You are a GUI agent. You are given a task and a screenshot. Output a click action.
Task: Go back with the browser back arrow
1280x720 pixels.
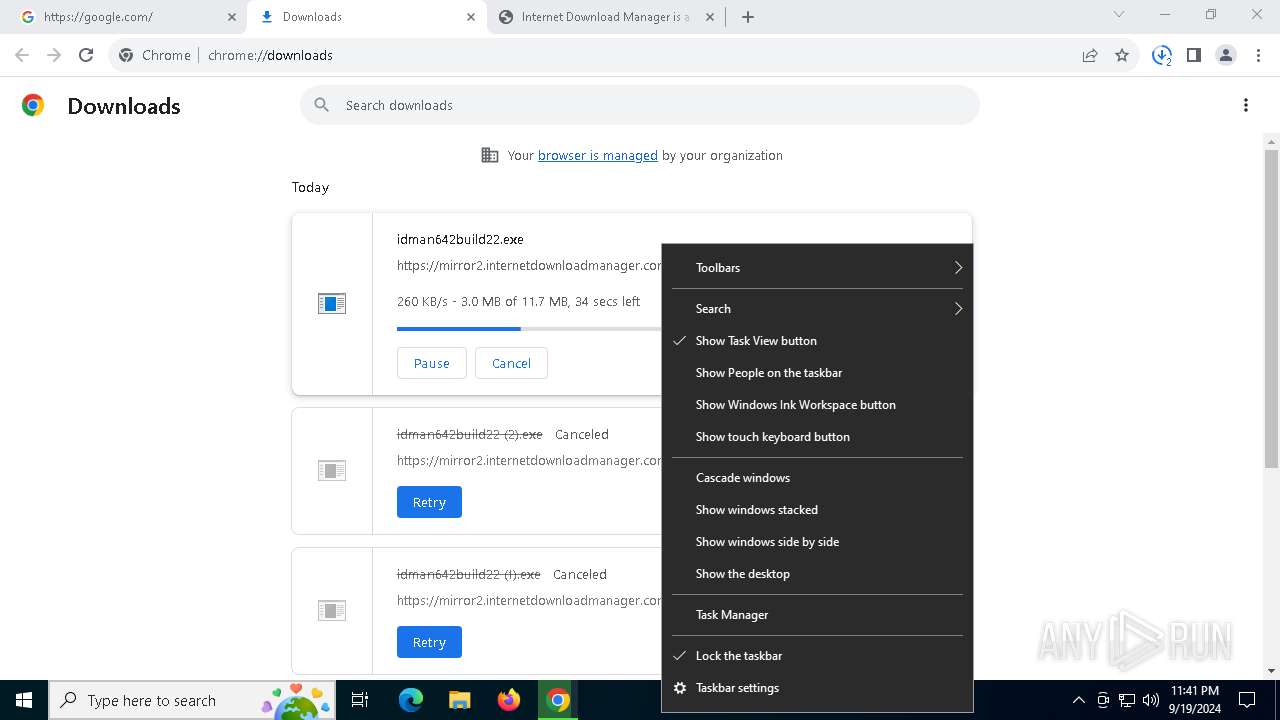coord(22,55)
